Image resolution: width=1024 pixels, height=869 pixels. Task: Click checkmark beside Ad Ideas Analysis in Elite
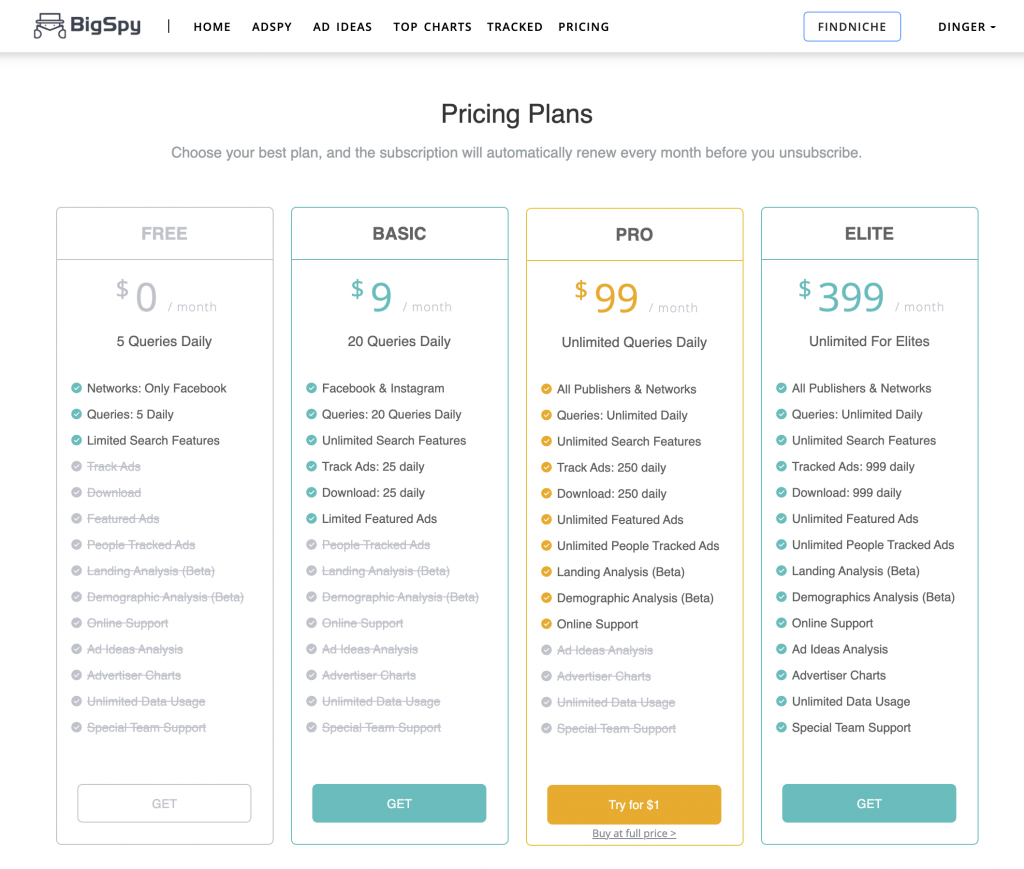(781, 650)
